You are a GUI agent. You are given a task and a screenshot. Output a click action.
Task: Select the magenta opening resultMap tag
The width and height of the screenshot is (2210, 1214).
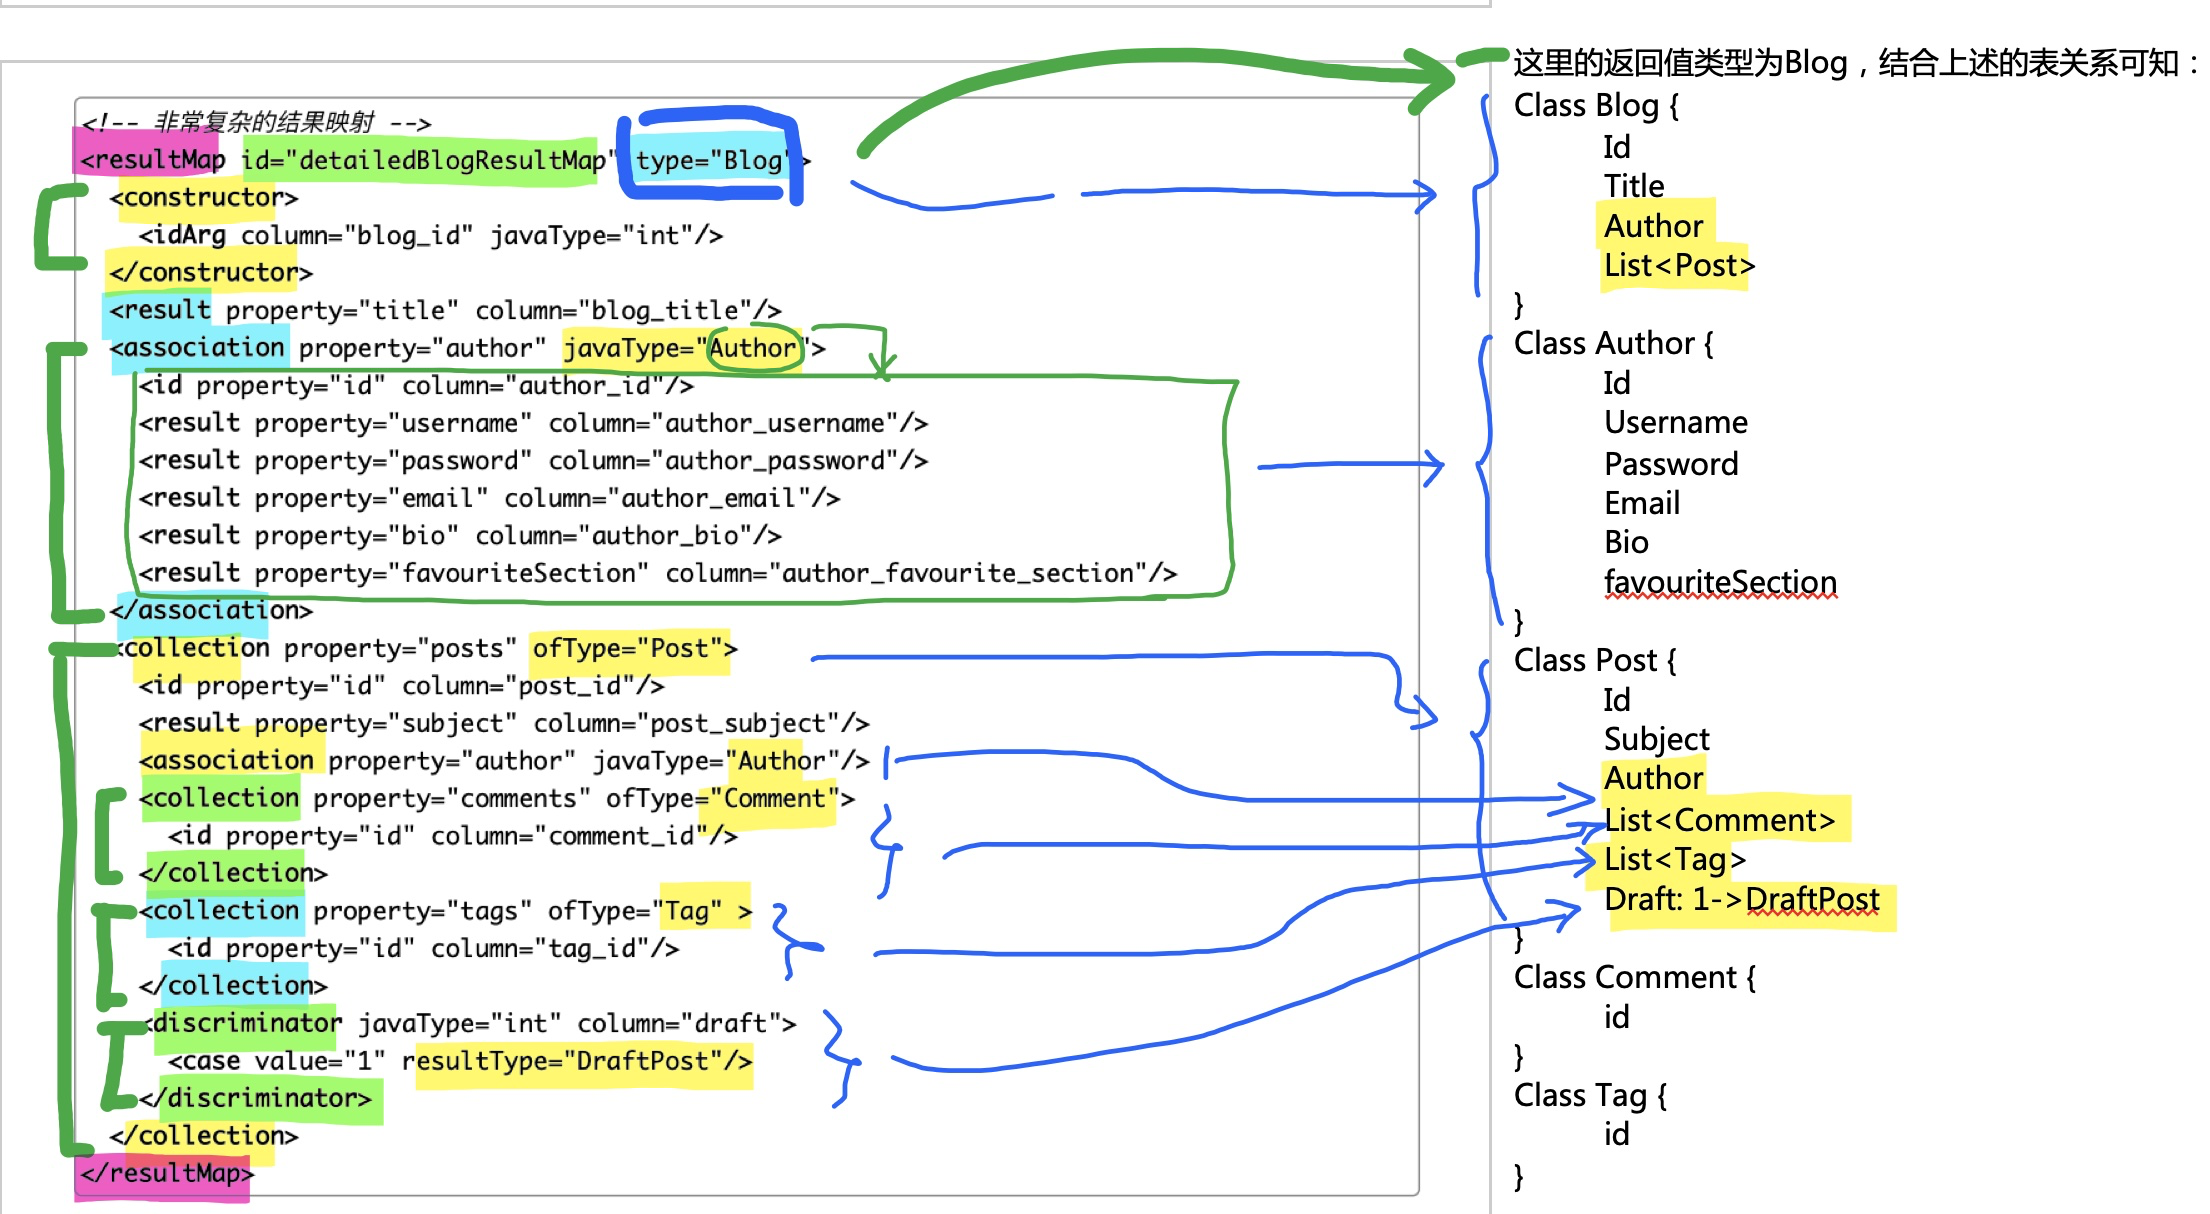(x=152, y=160)
